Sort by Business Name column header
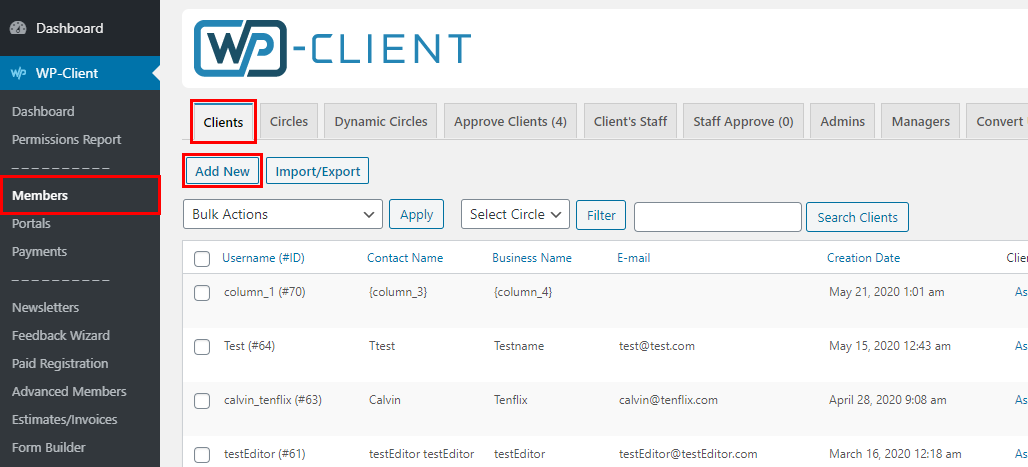This screenshot has width=1028, height=467. (532, 258)
